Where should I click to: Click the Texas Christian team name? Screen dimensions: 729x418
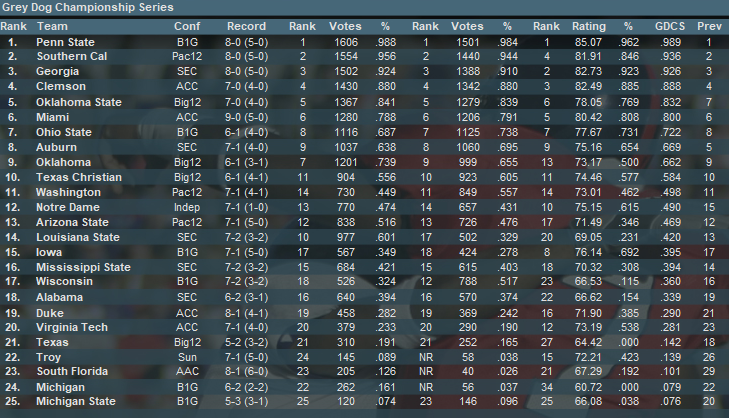click(79, 178)
